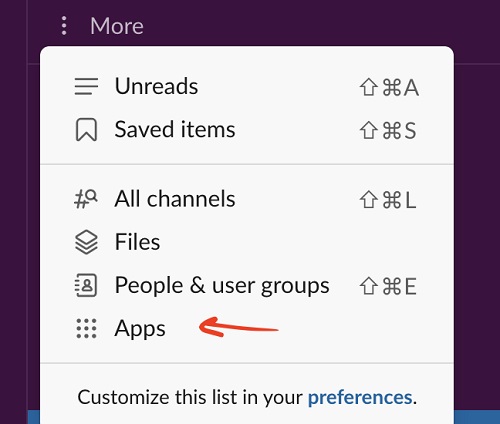Screen dimensions: 500x424
Task: Click the shift-command-E shortcut hint beside People
Action: click(x=388, y=286)
